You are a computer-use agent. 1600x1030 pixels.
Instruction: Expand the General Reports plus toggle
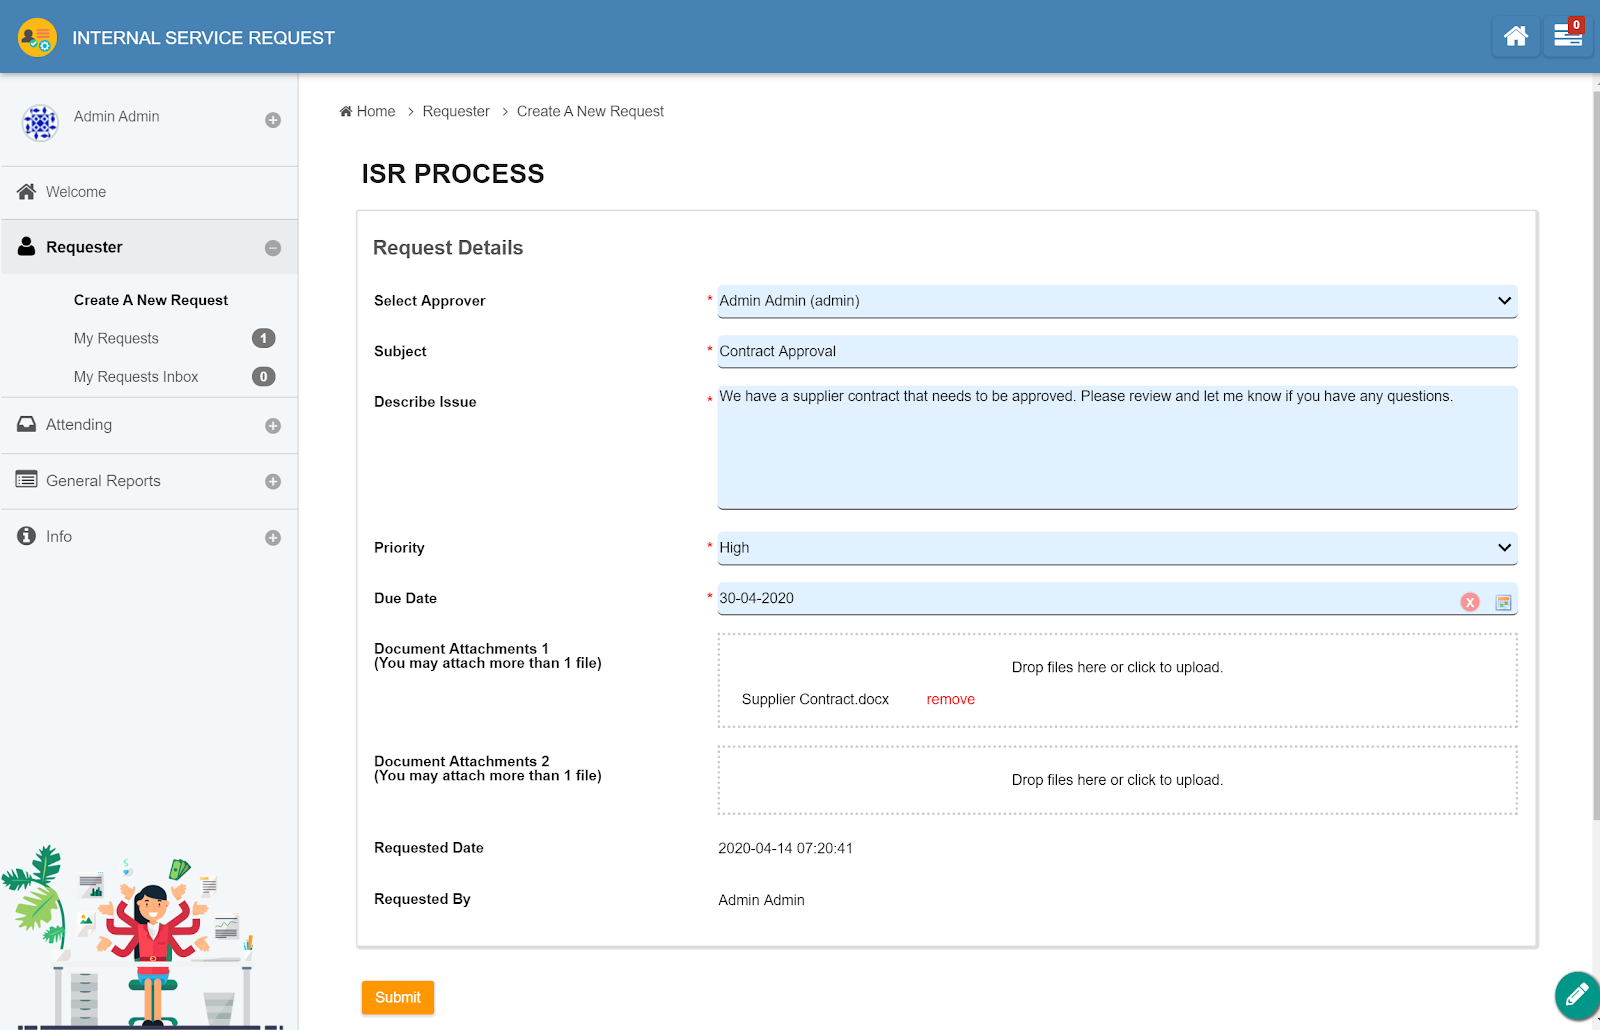coord(273,482)
